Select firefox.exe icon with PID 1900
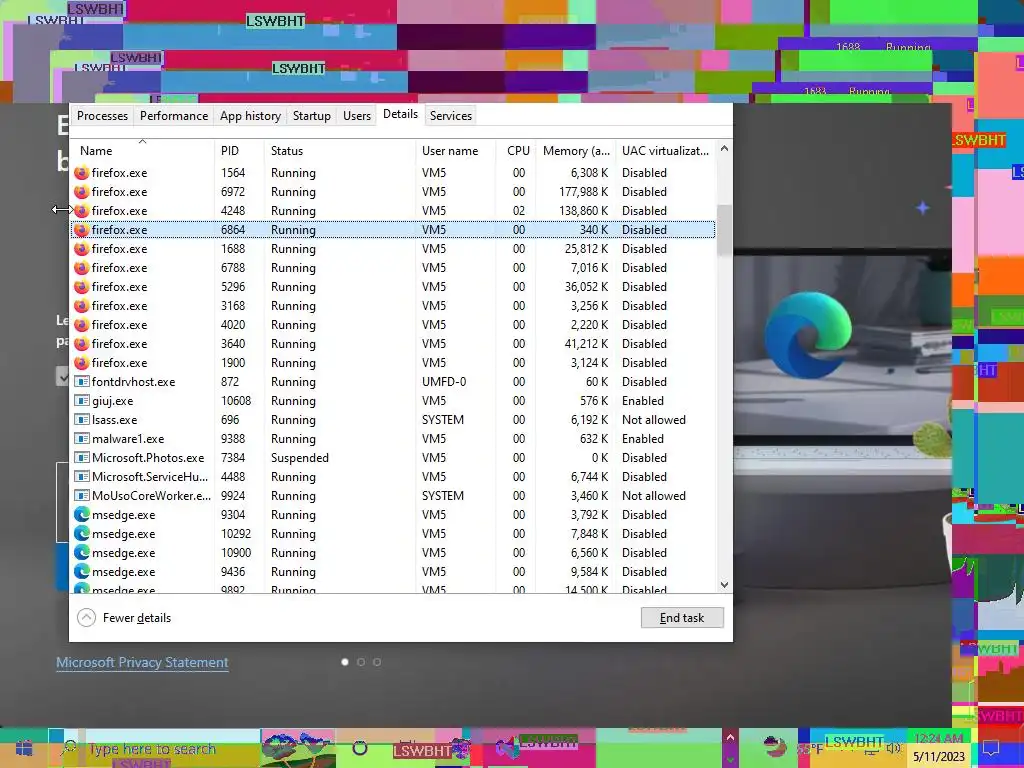 82,362
